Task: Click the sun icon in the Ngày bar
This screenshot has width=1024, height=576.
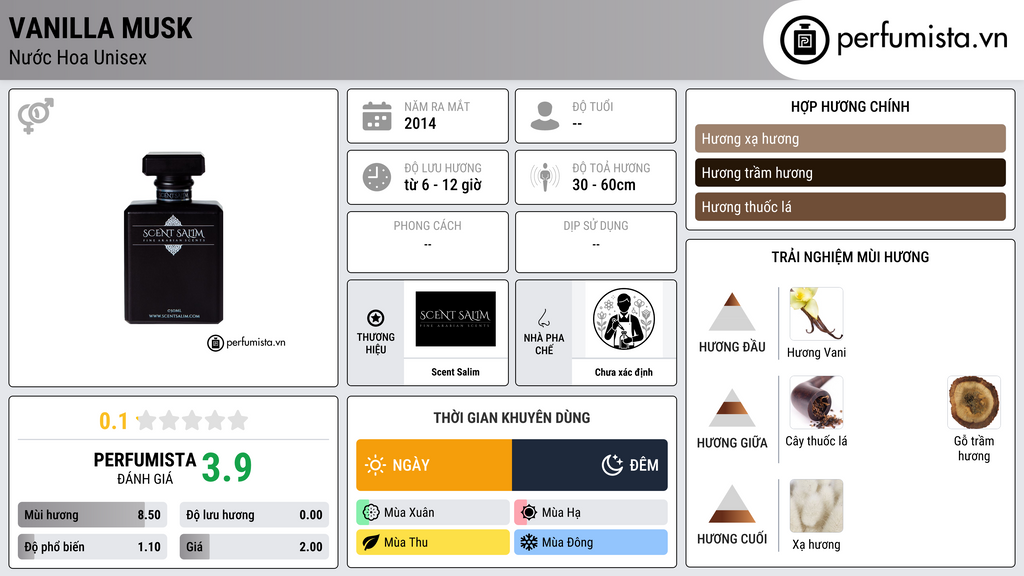Action: coord(376,465)
